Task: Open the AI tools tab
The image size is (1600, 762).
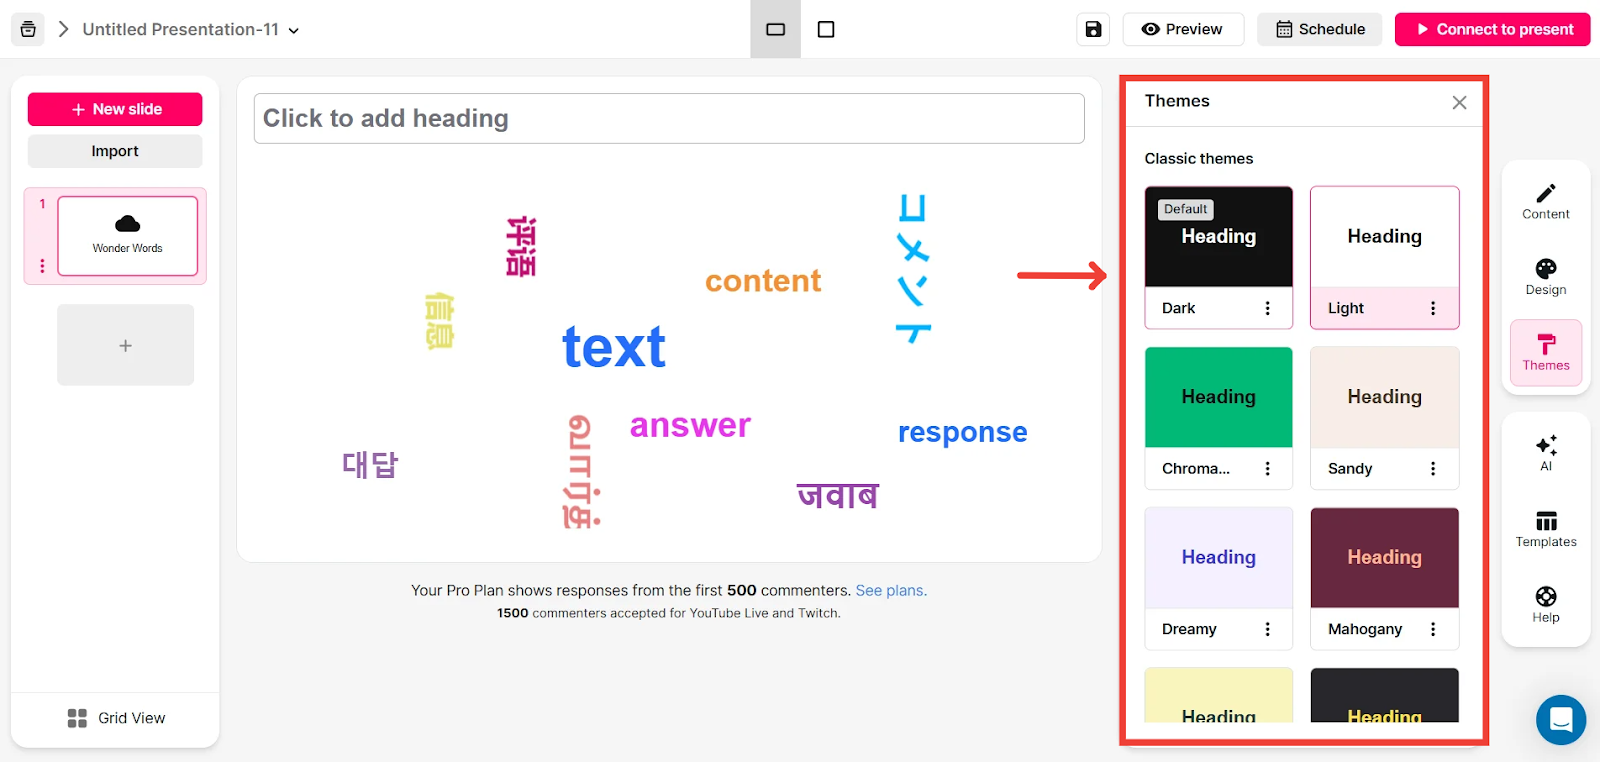Action: 1546,453
